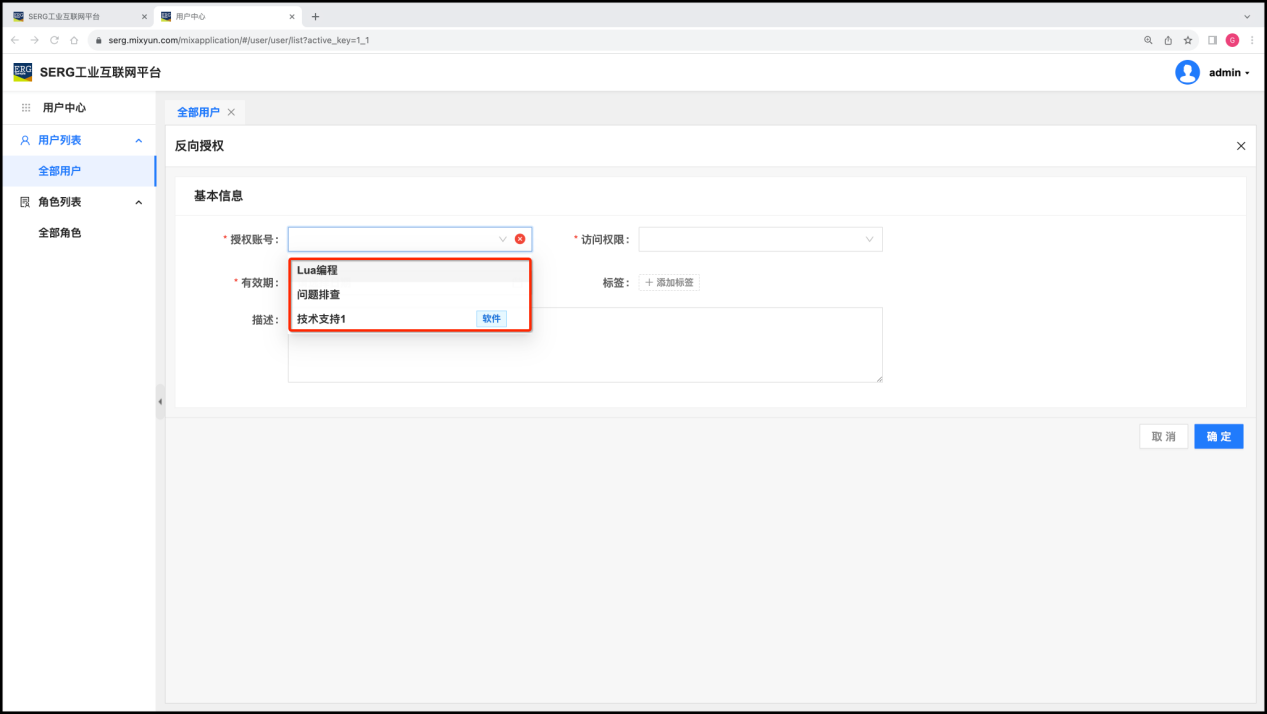Open the browser zoom magnifier icon
Viewport: 1267px width, 714px height.
point(1148,40)
